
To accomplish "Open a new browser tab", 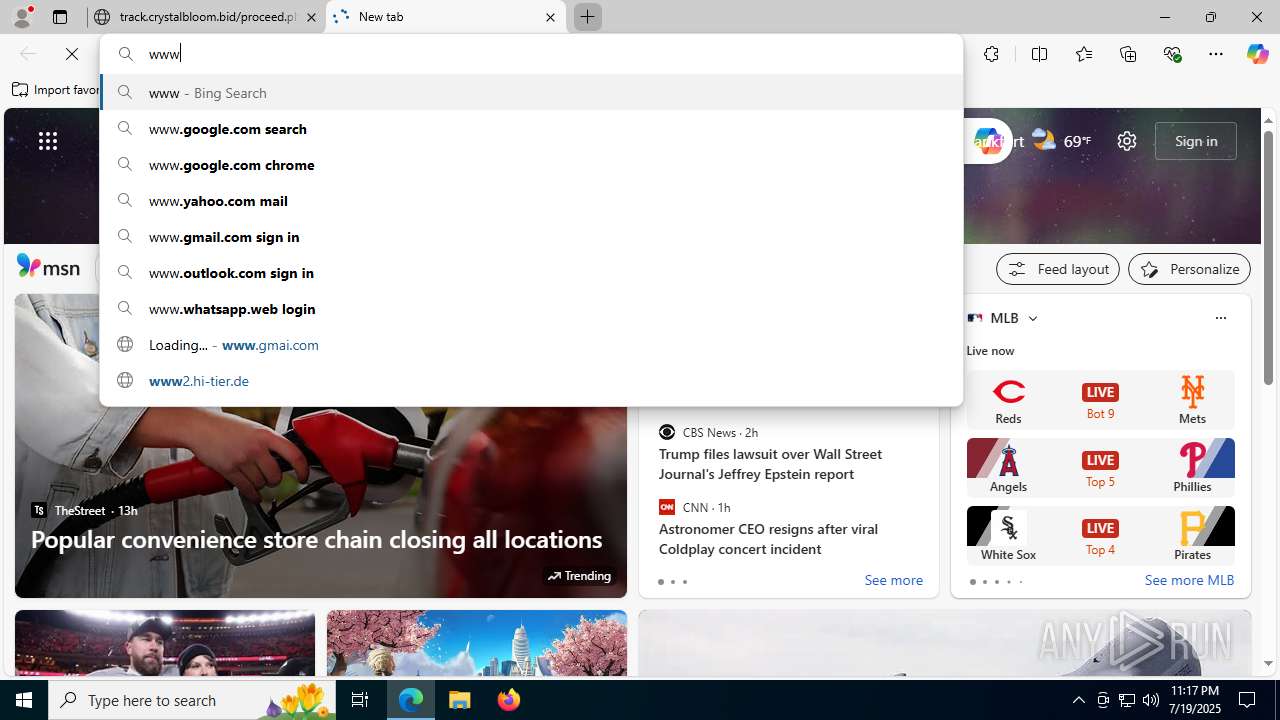I will click(587, 17).
